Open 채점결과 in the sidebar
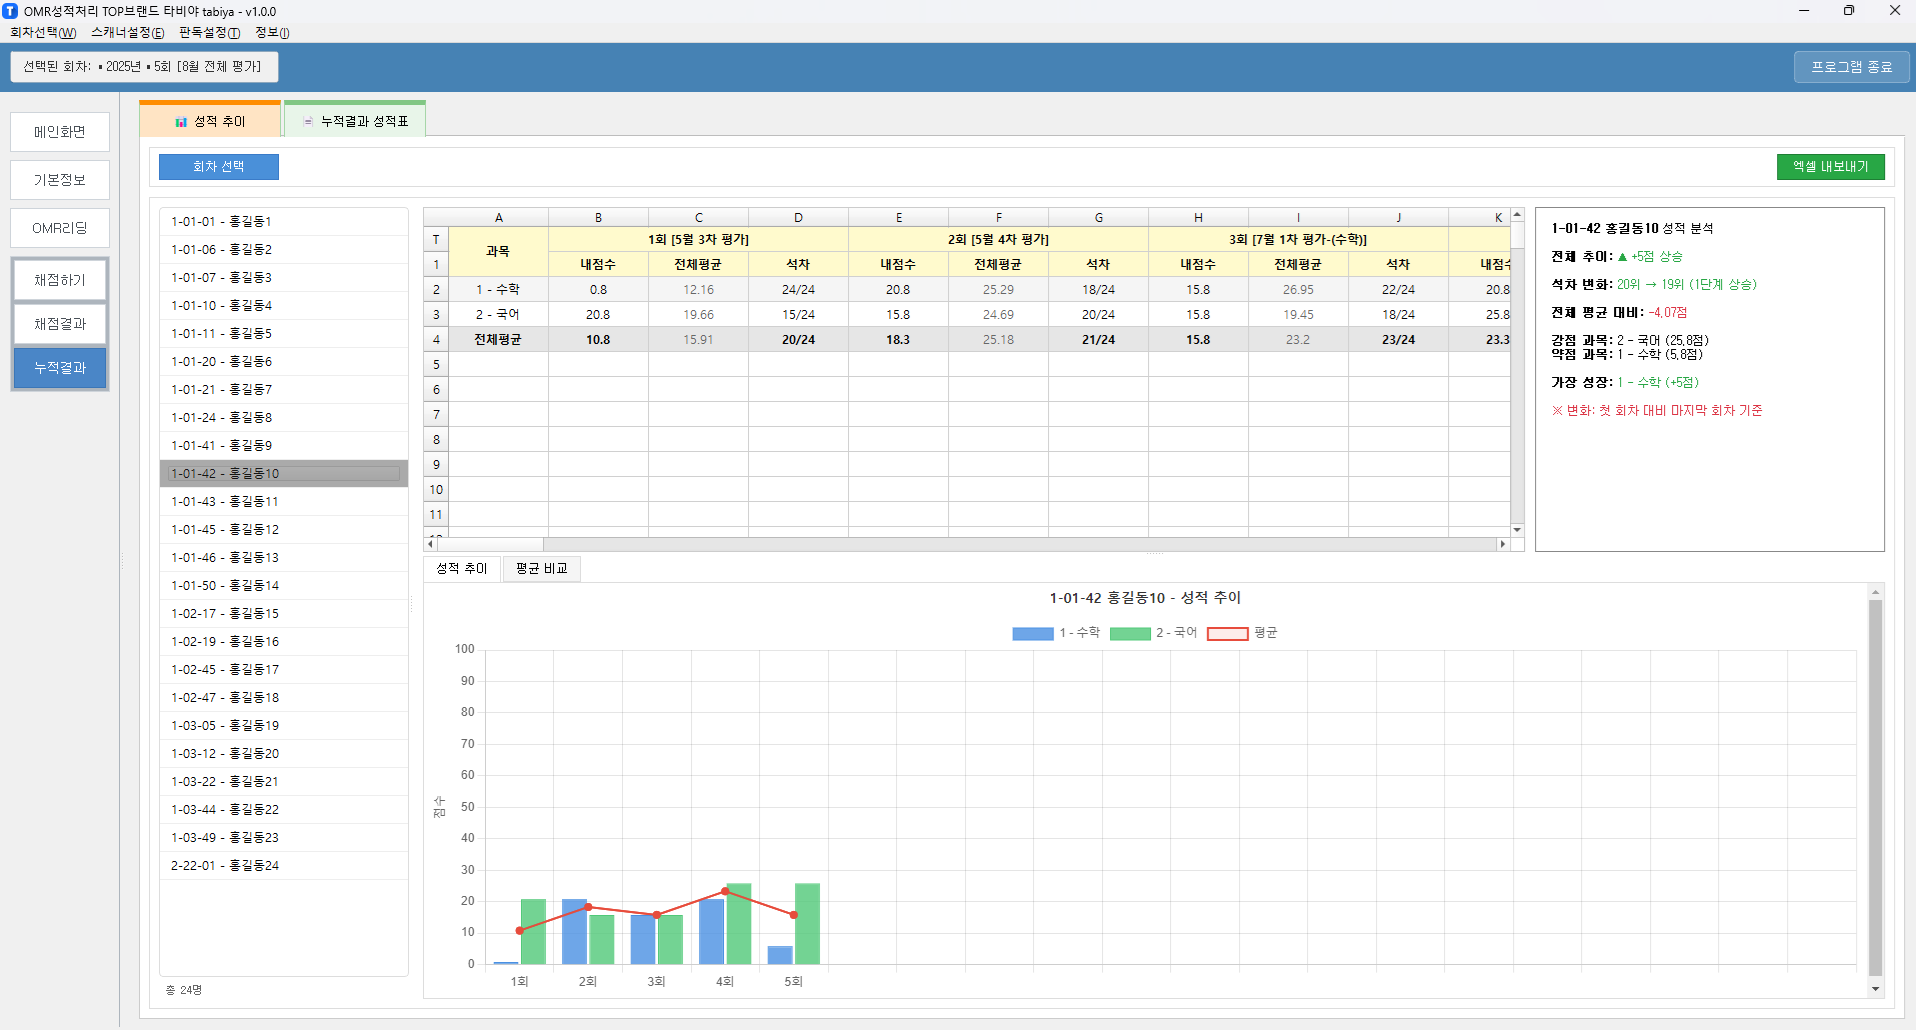Viewport: 1916px width, 1030px height. (60, 324)
